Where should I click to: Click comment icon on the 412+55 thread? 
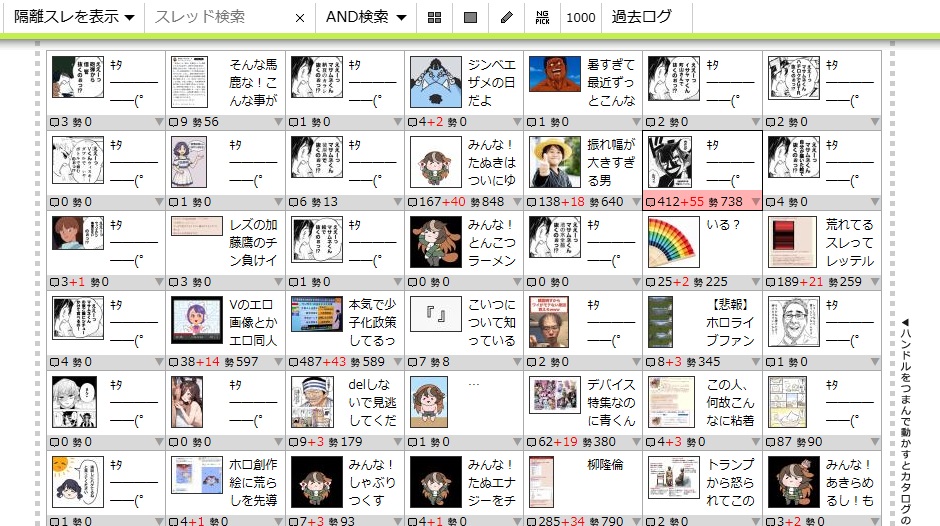652,202
